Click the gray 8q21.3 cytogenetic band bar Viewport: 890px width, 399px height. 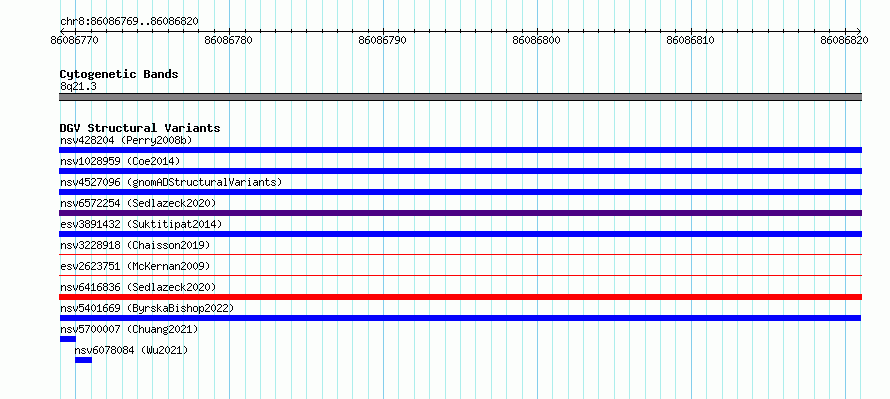(460, 97)
